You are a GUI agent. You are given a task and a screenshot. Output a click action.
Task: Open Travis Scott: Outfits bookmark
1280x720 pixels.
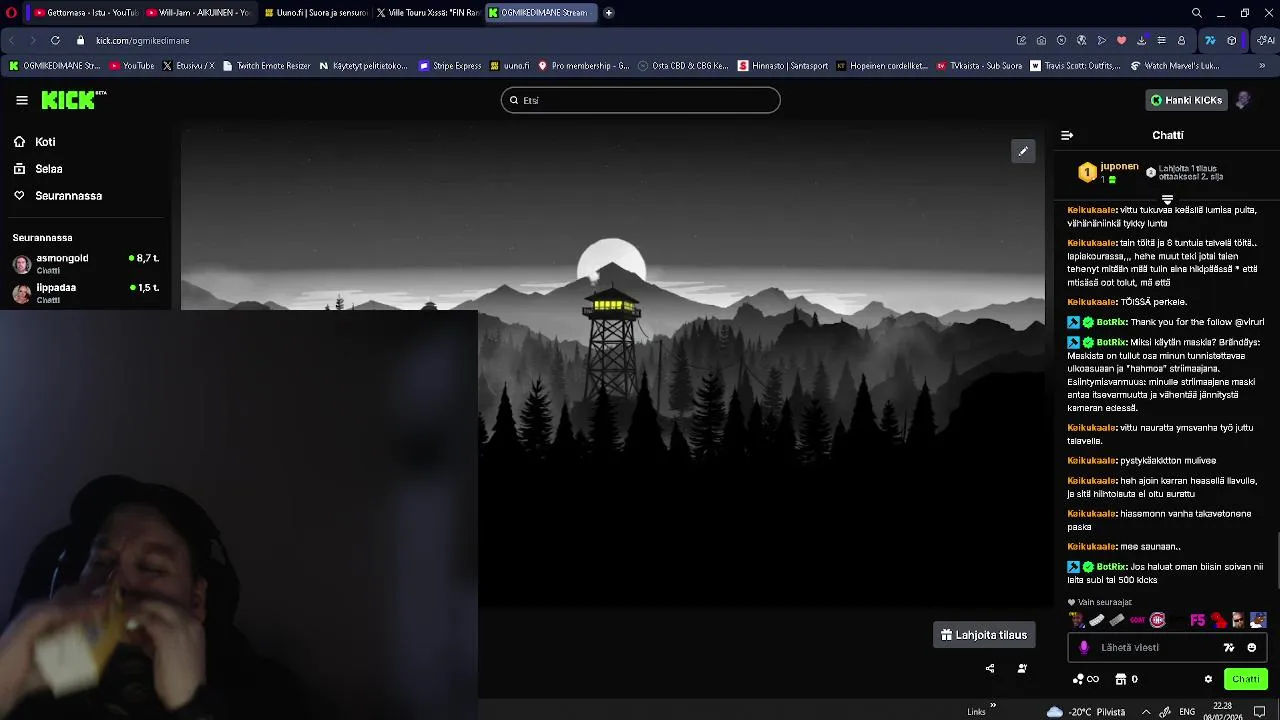coord(1077,66)
